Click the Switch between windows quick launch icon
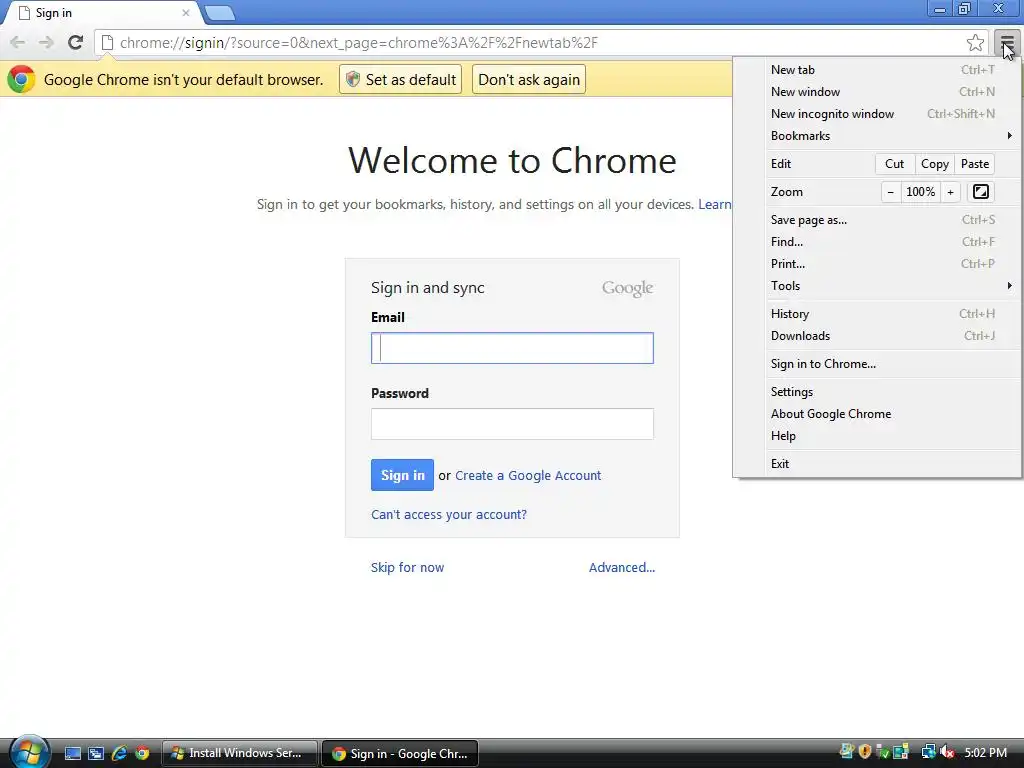 coord(96,753)
